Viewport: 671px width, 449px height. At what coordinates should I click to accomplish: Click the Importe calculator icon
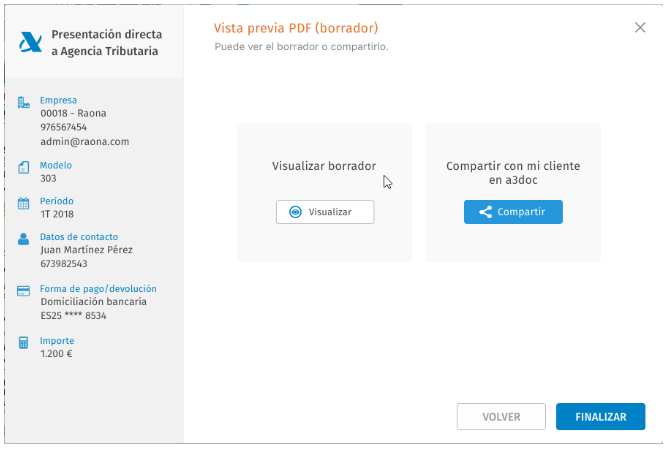[x=24, y=342]
